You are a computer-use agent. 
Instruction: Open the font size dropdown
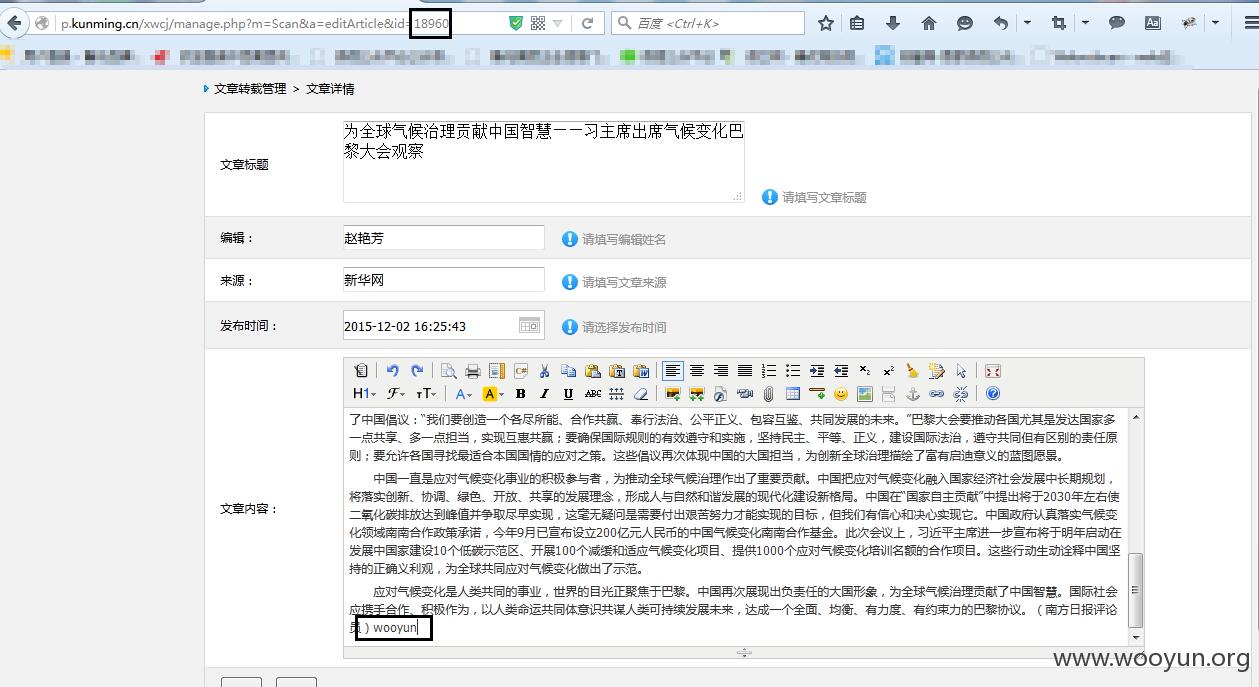[x=425, y=394]
